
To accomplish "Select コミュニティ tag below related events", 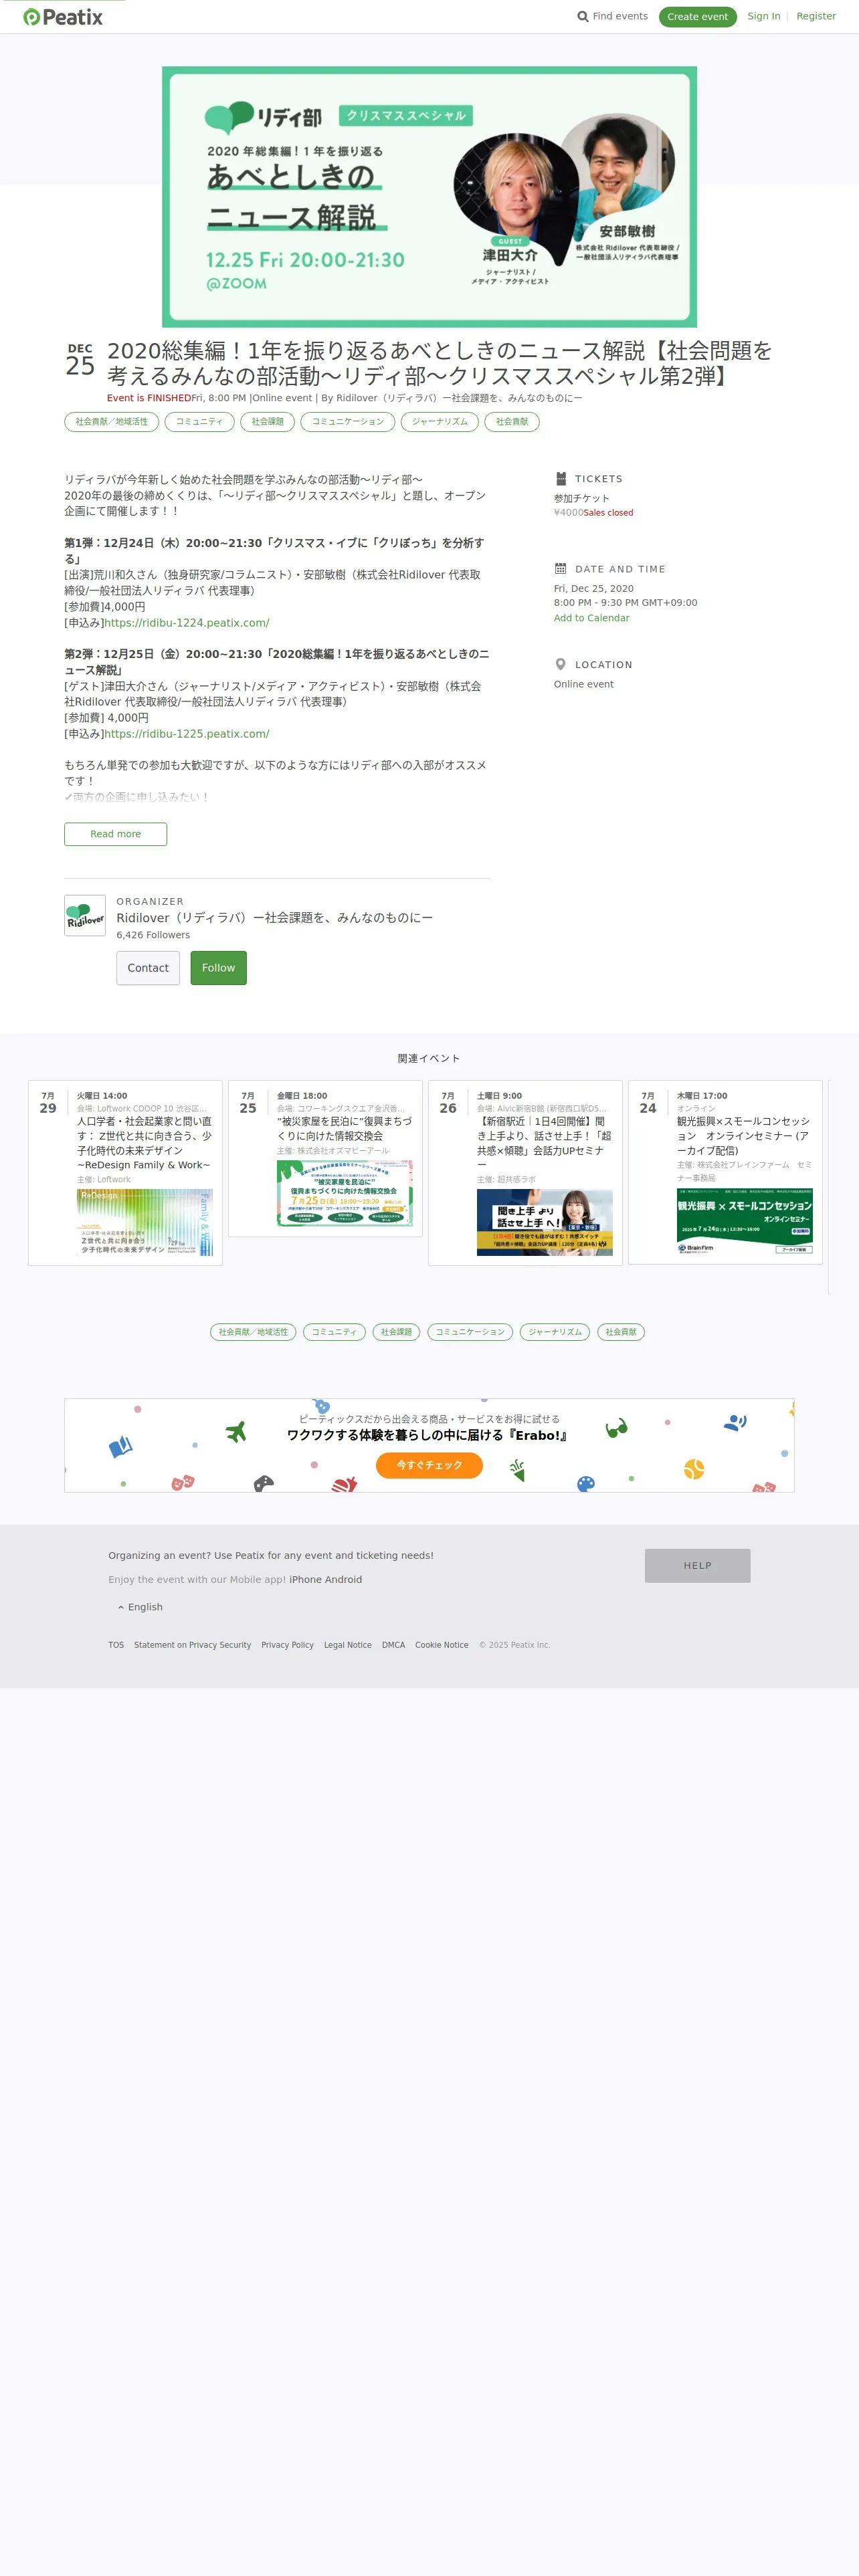I will [x=334, y=1332].
